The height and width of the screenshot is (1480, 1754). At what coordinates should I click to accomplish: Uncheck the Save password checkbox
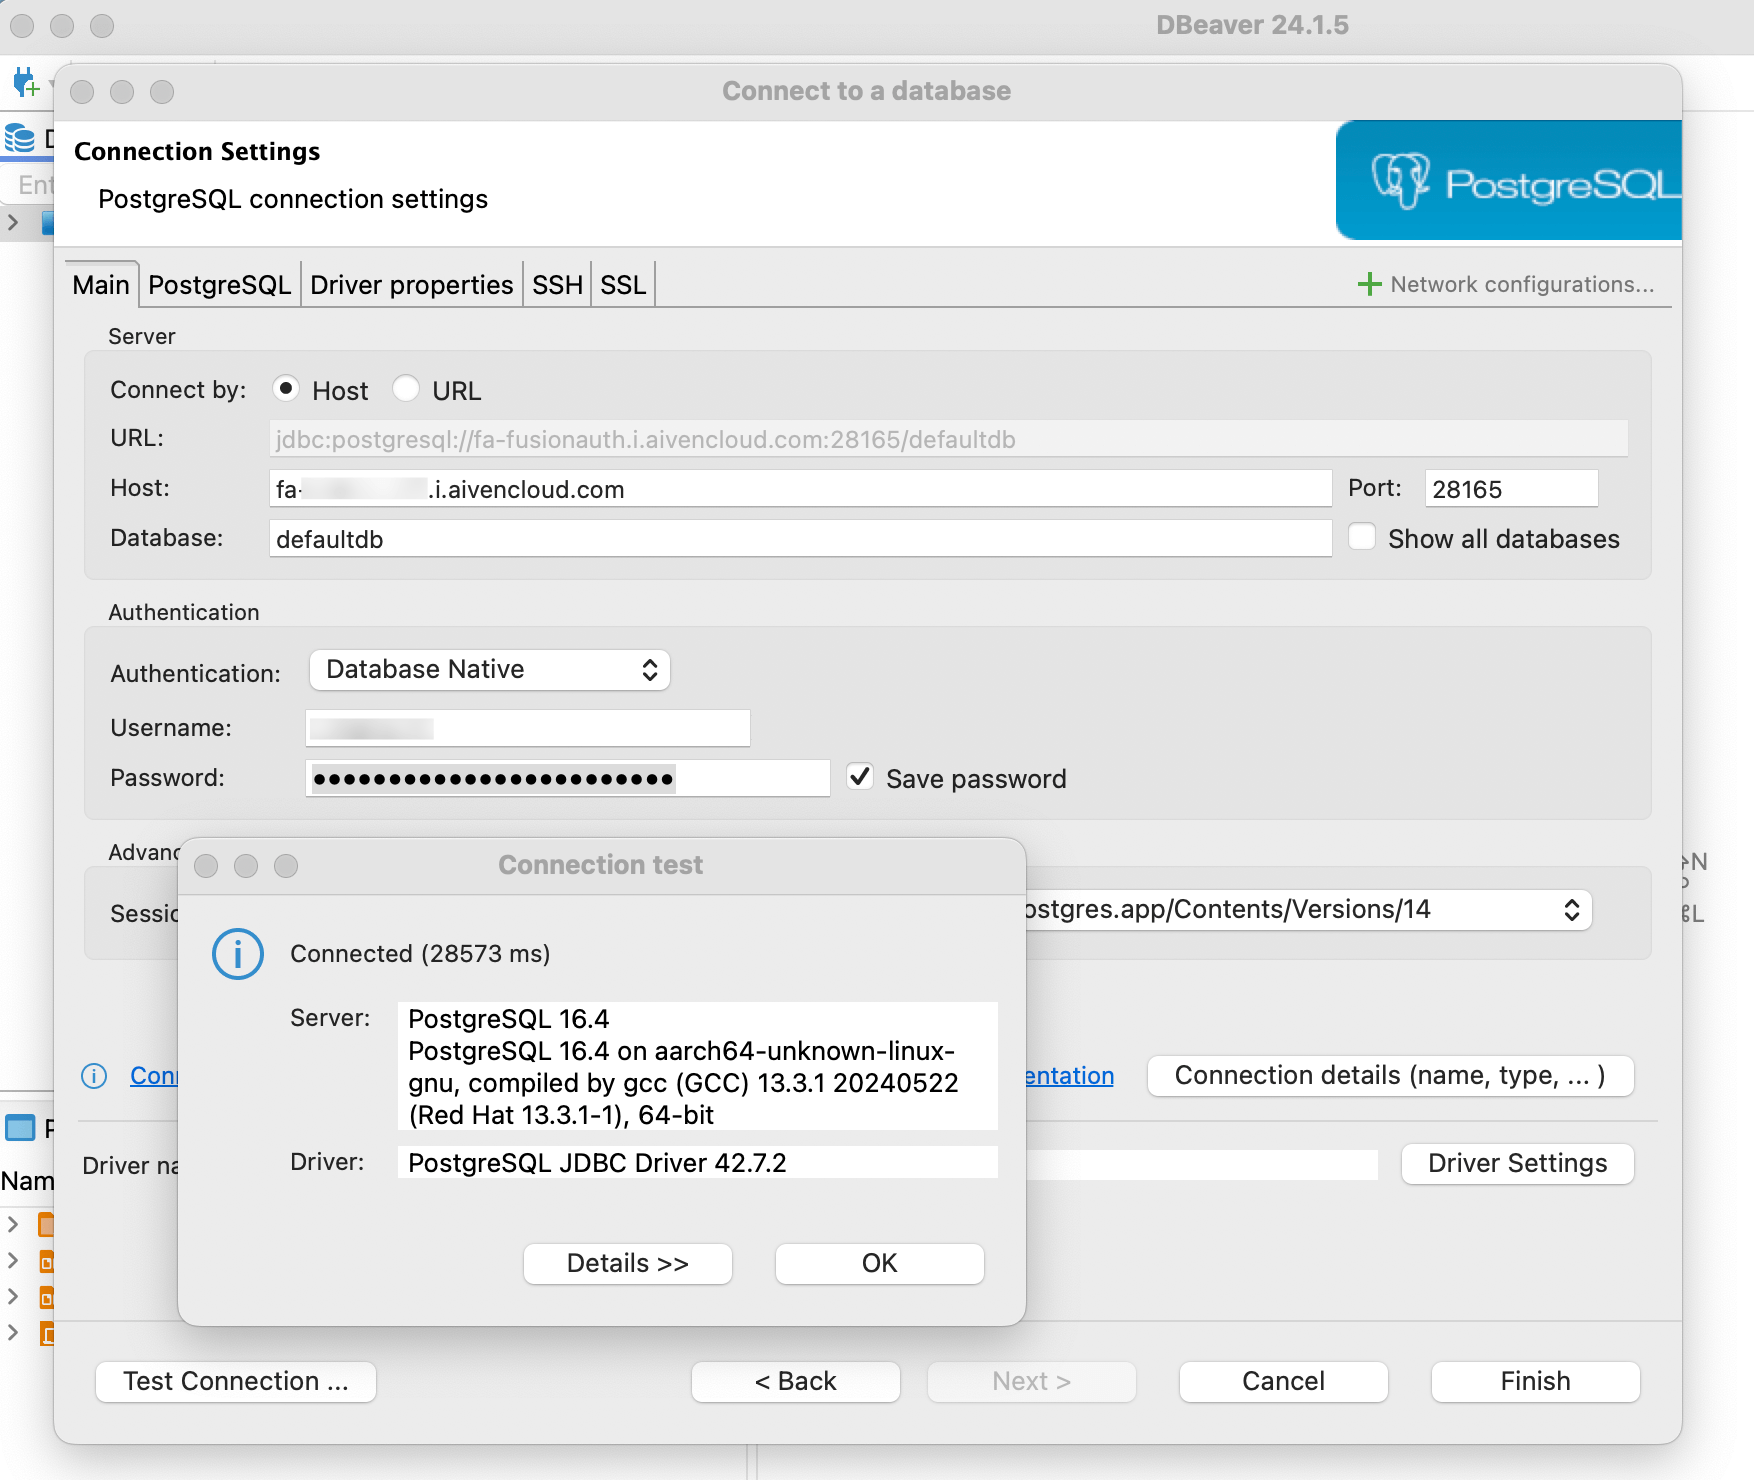860,777
